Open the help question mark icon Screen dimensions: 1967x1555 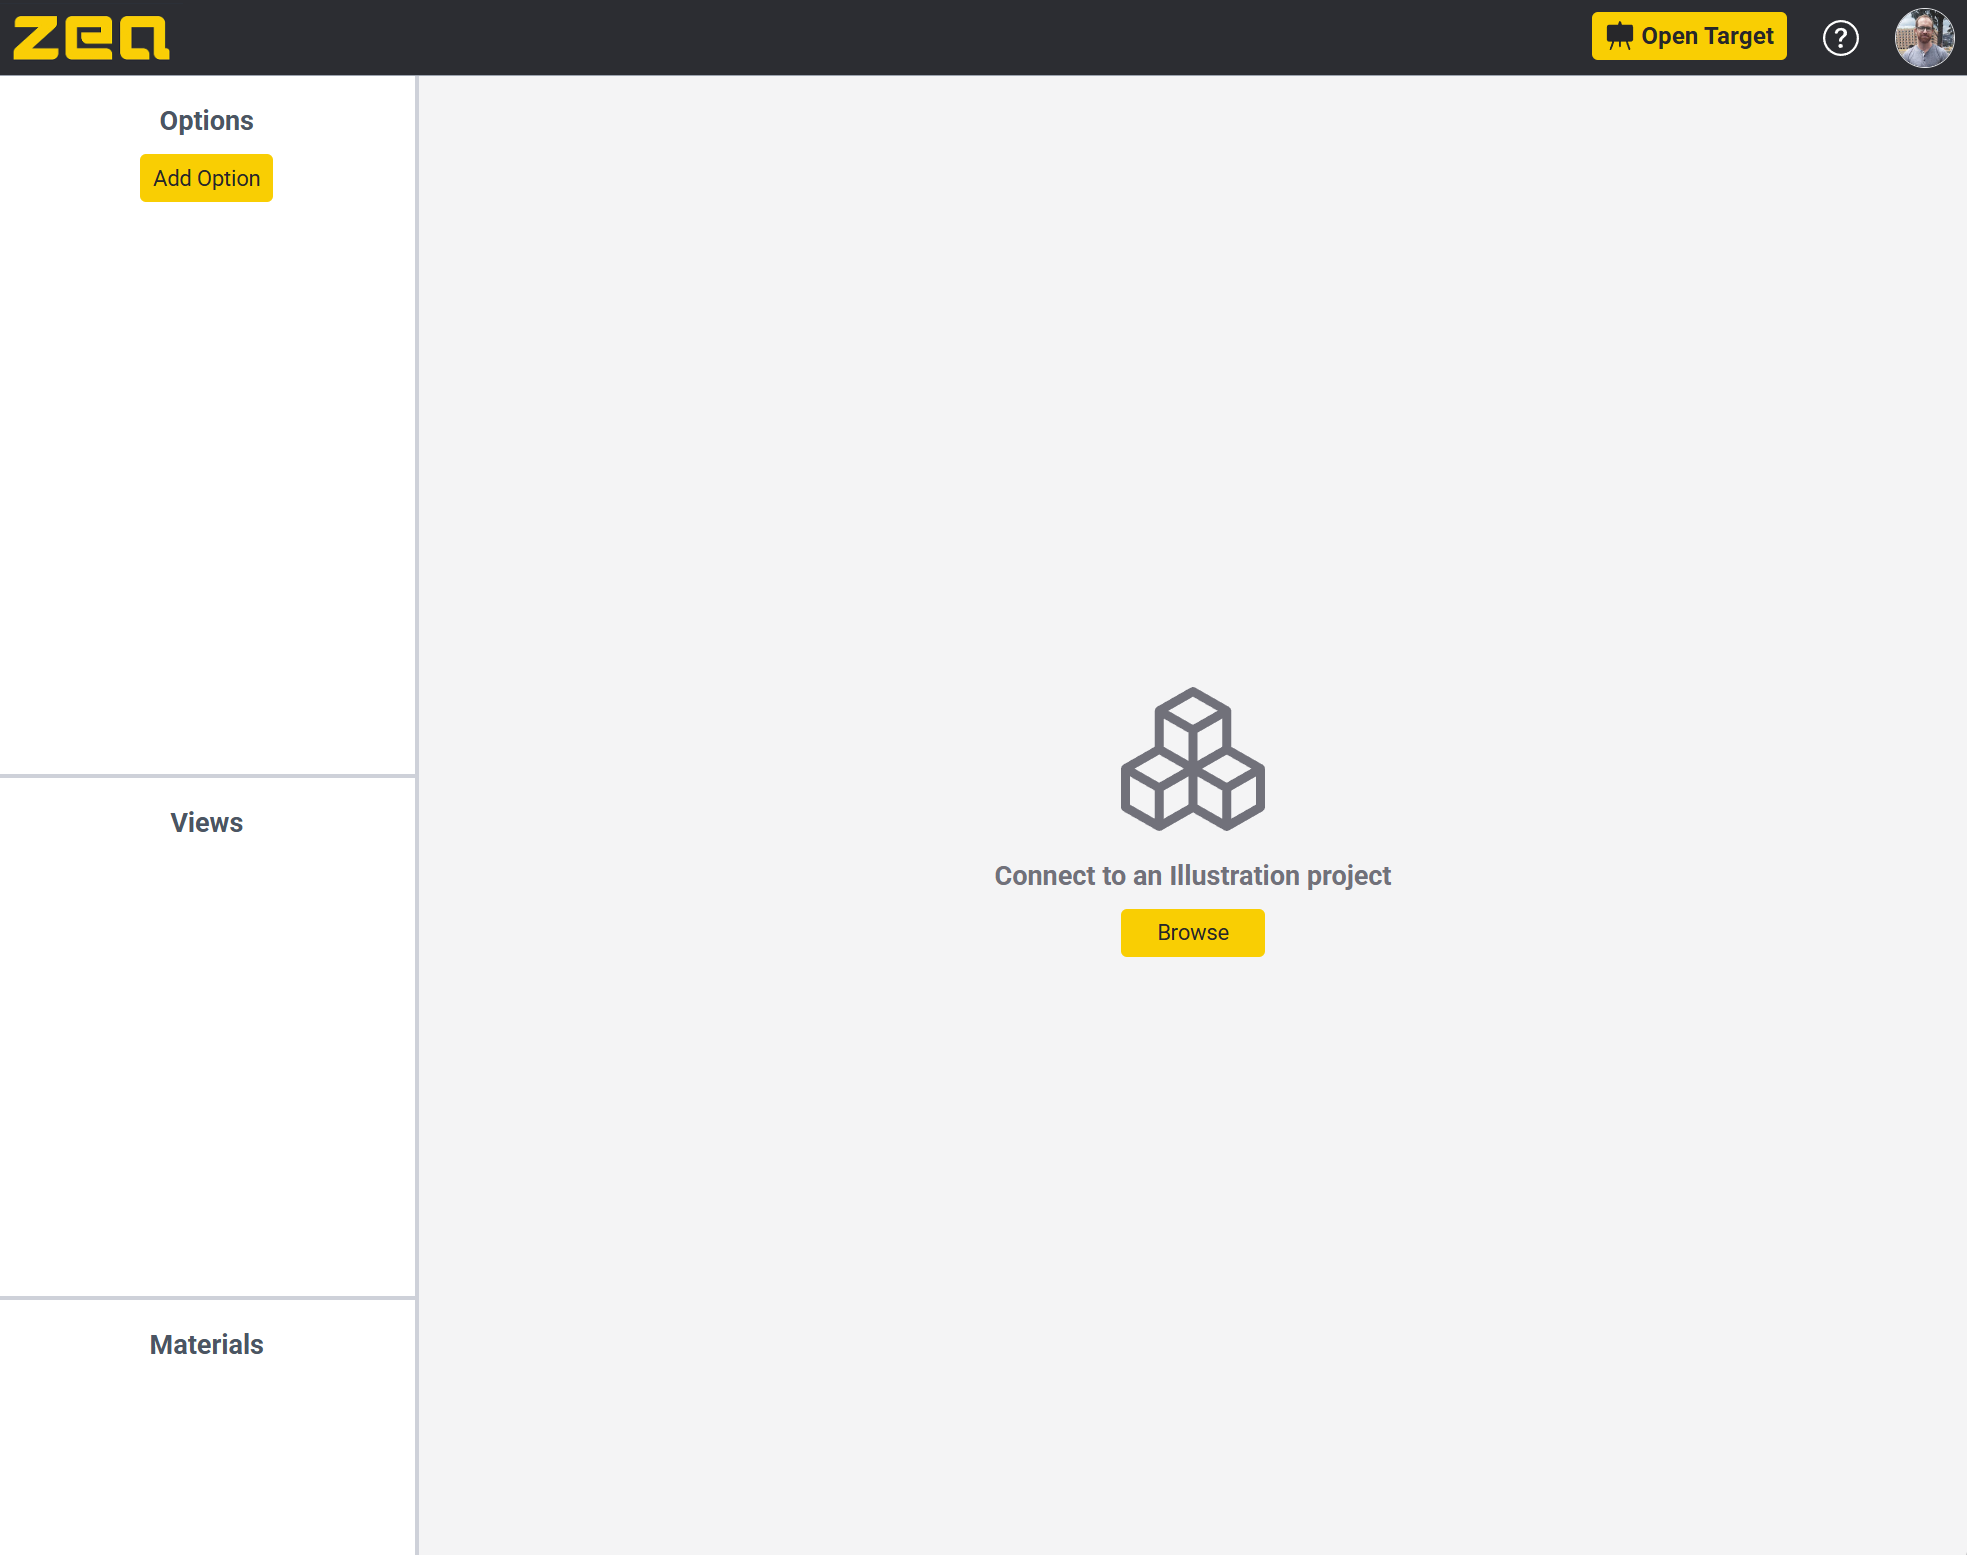pyautogui.click(x=1840, y=38)
